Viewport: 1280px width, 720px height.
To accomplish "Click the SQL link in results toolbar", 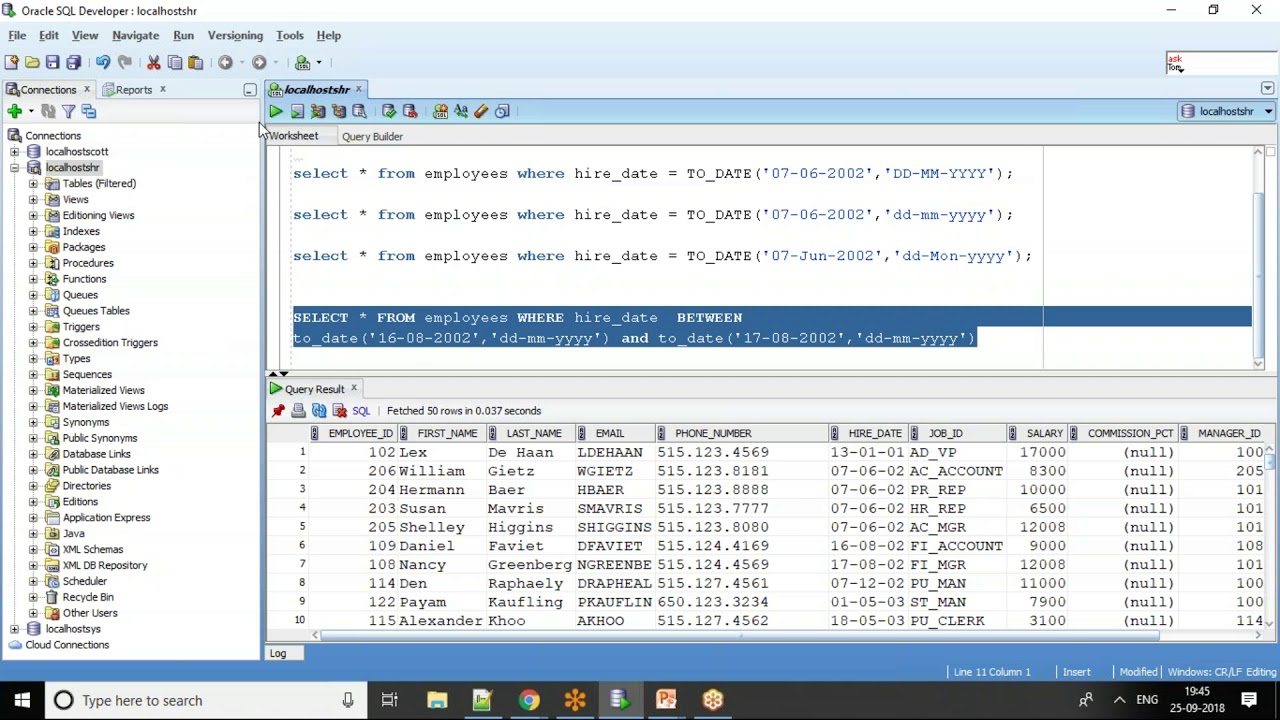I will 361,411.
